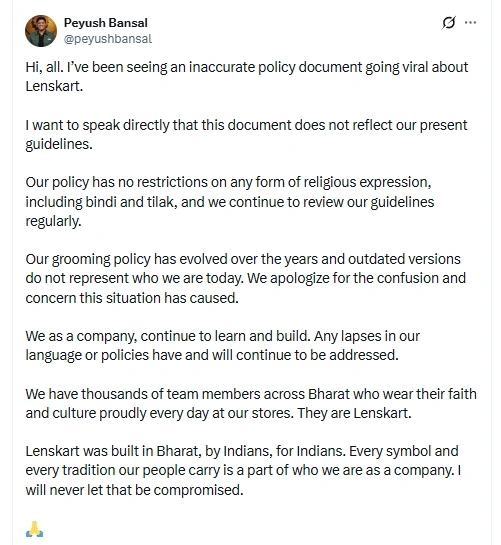Click the 'Lenskart was built in Bharat' line
The width and height of the screenshot is (501, 545).
click(x=242, y=451)
